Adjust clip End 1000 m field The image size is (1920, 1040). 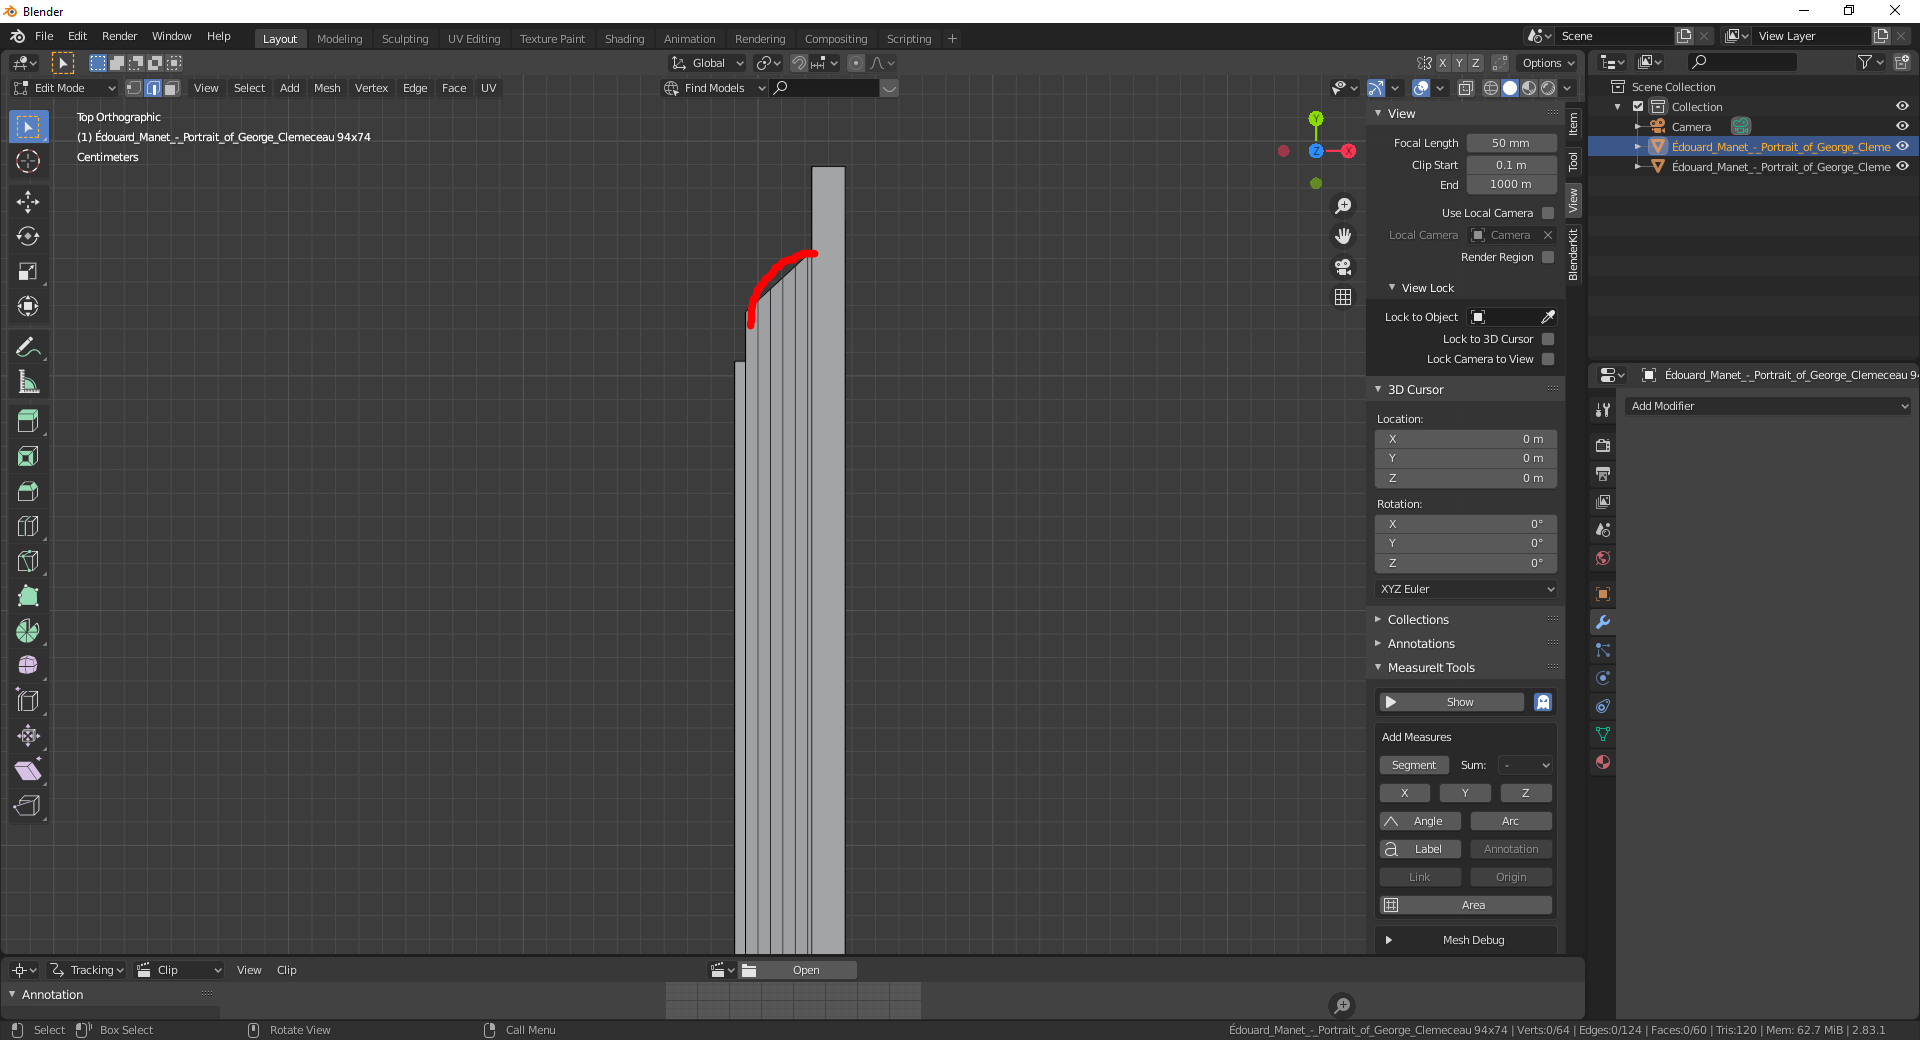1511,184
